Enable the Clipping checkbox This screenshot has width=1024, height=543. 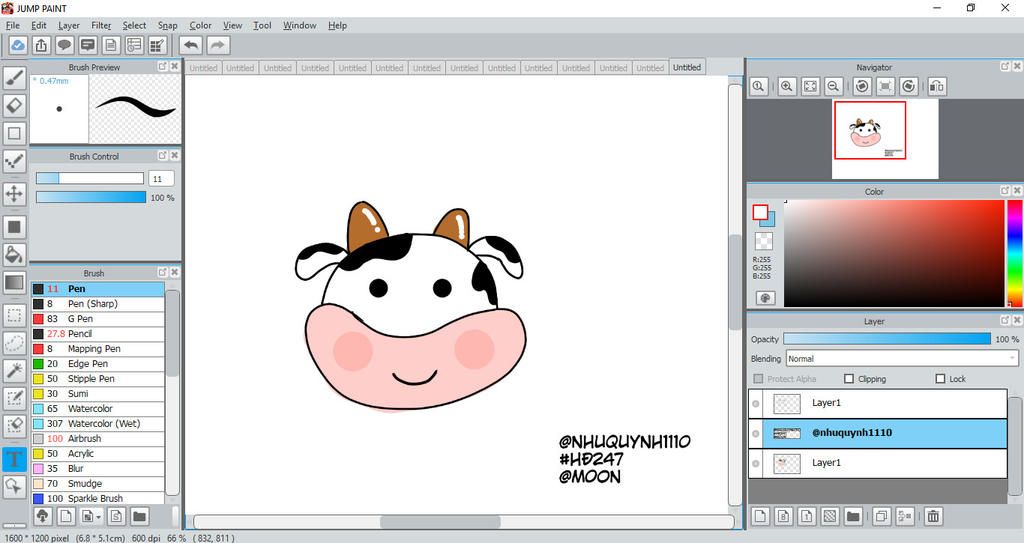[x=849, y=379]
